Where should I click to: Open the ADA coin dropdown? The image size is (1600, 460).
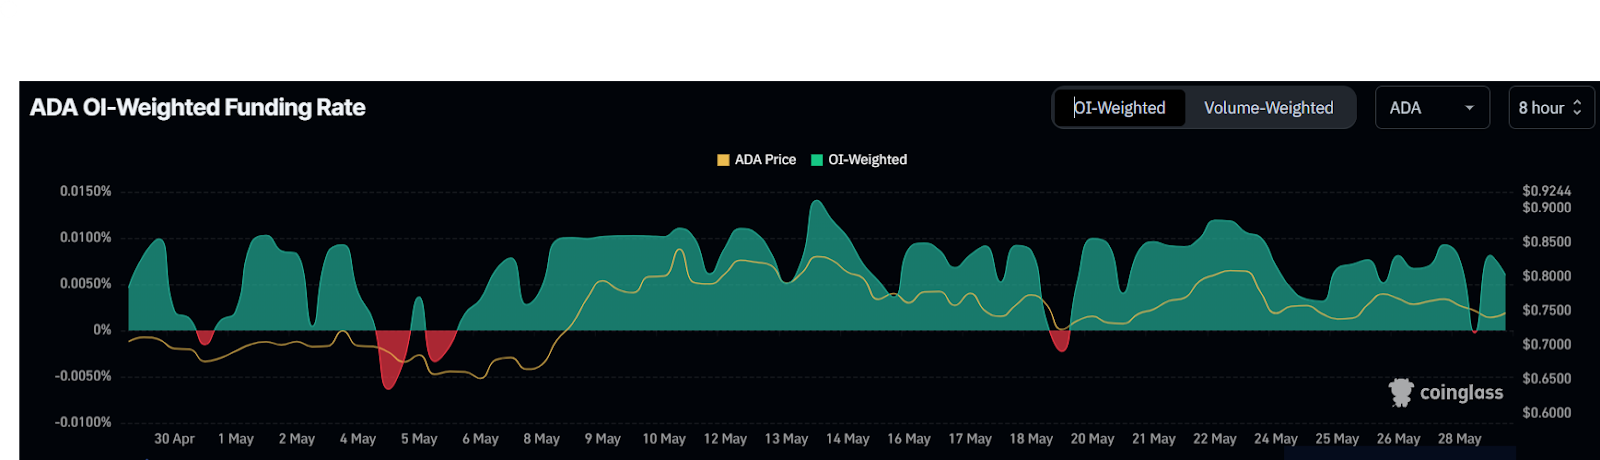click(x=1431, y=108)
